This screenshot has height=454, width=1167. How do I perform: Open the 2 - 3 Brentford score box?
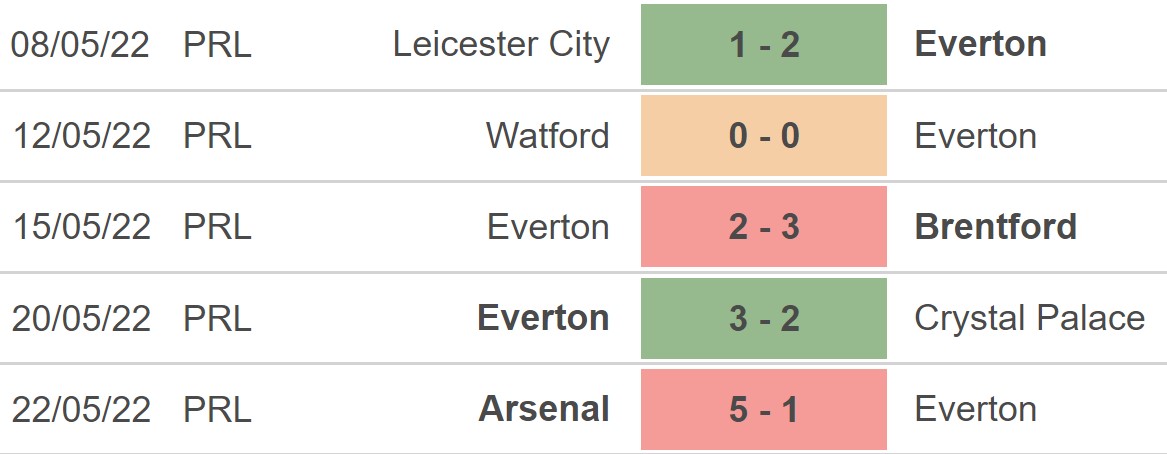763,227
